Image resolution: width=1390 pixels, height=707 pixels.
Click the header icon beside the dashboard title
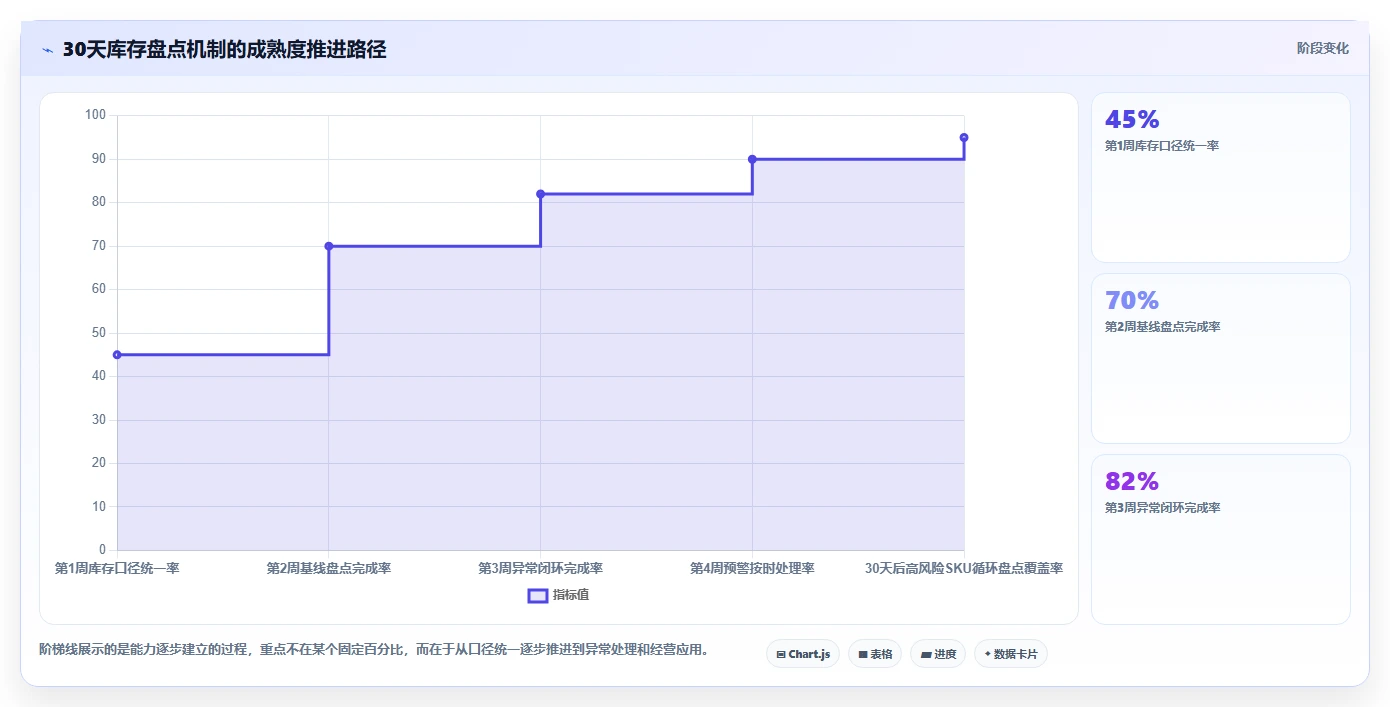47,50
